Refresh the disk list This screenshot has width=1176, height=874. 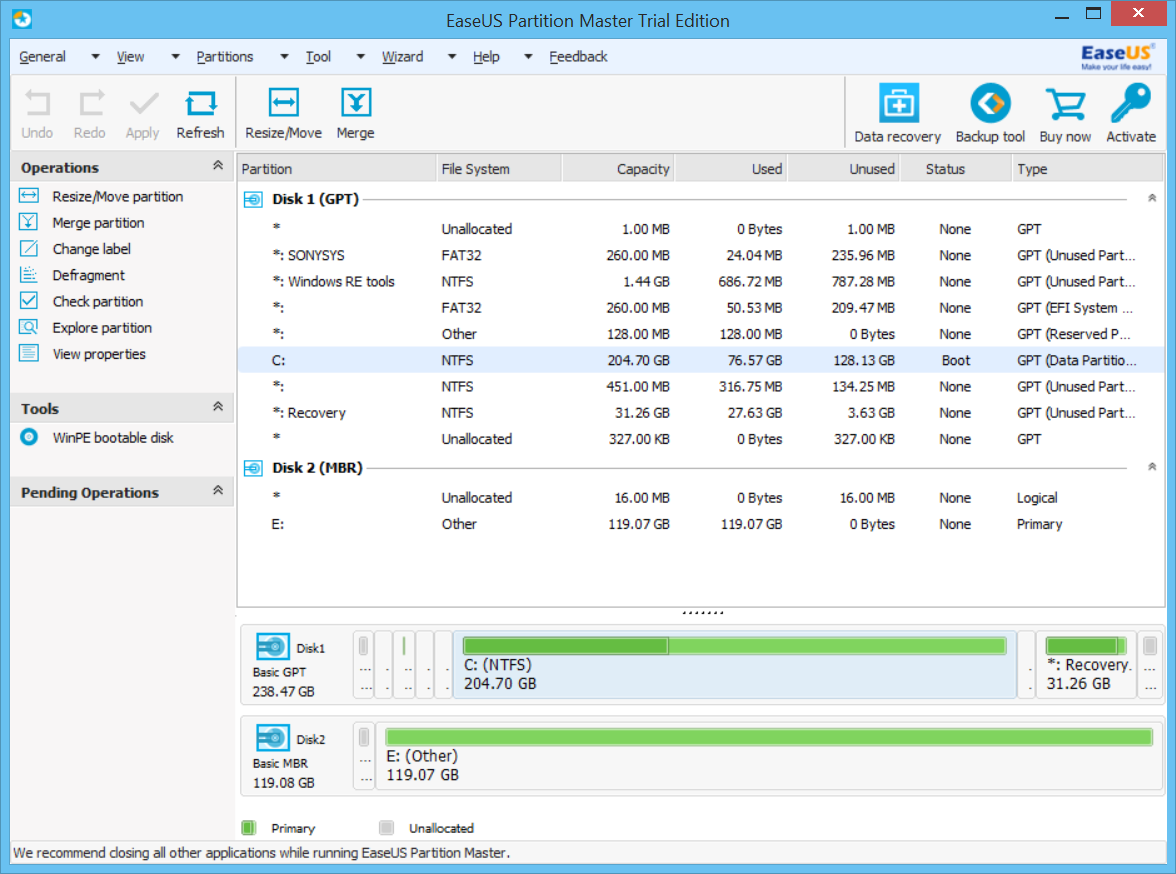(x=200, y=104)
